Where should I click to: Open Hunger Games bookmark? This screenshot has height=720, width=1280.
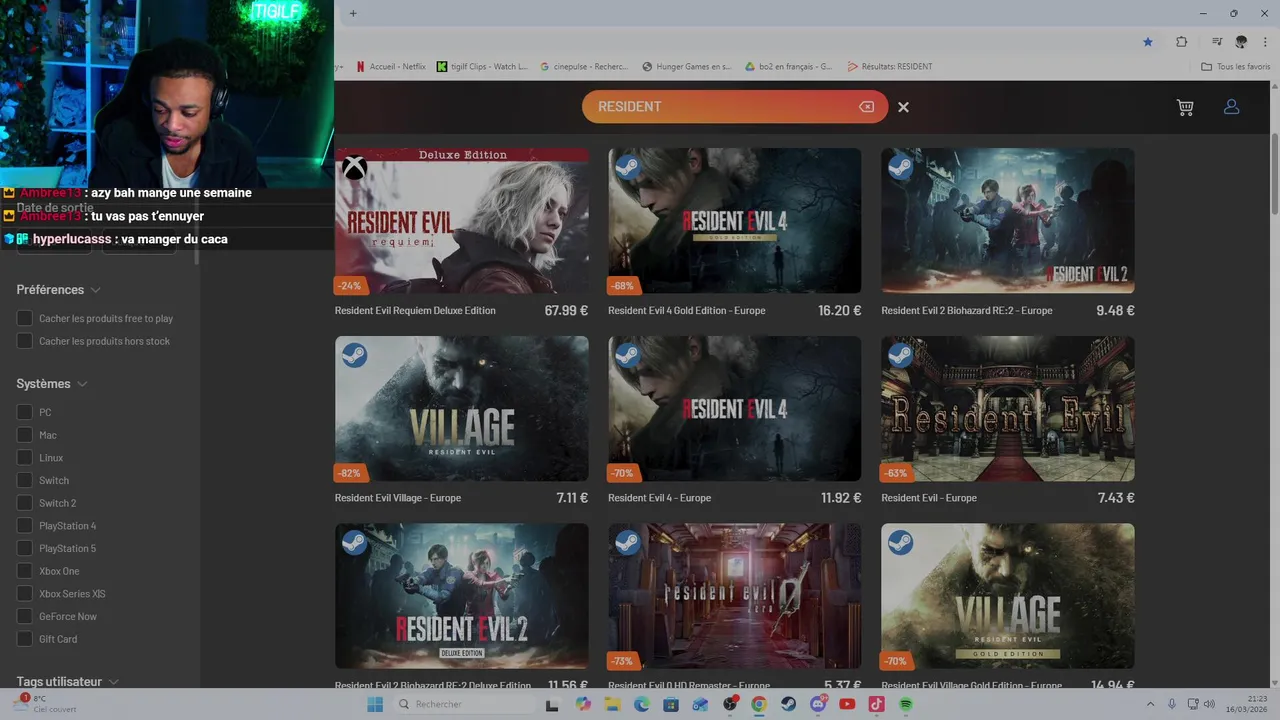[687, 67]
